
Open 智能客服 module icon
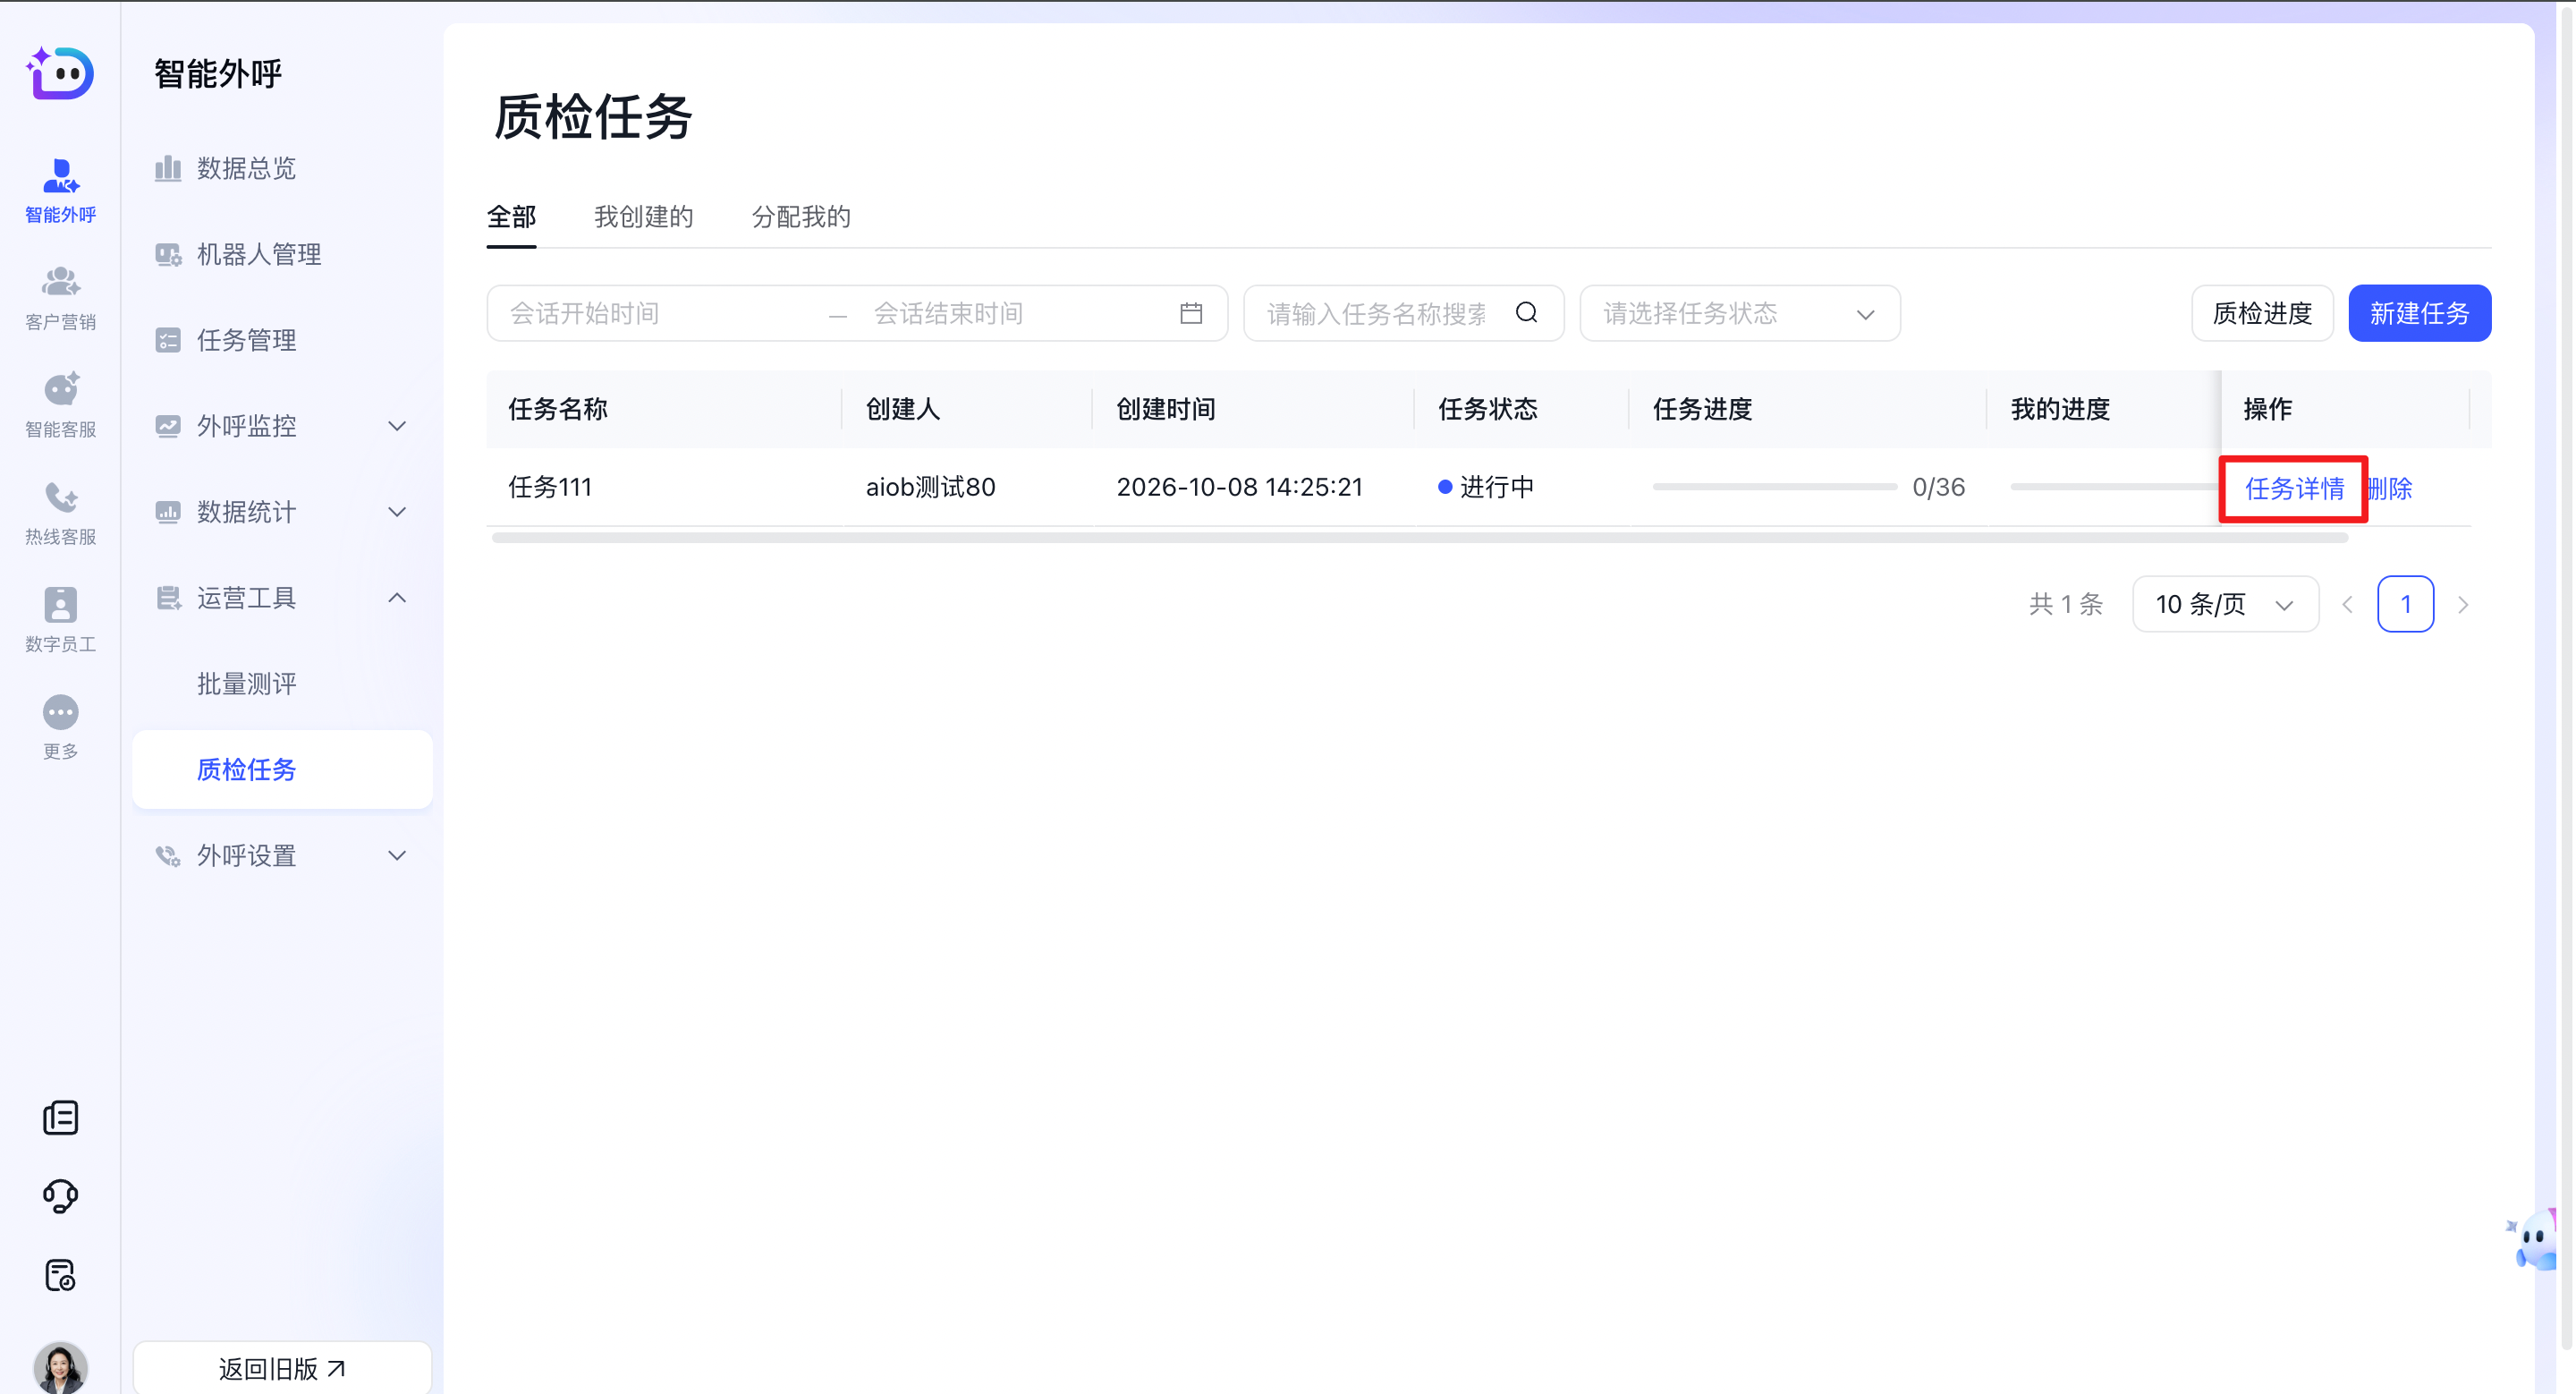60,405
